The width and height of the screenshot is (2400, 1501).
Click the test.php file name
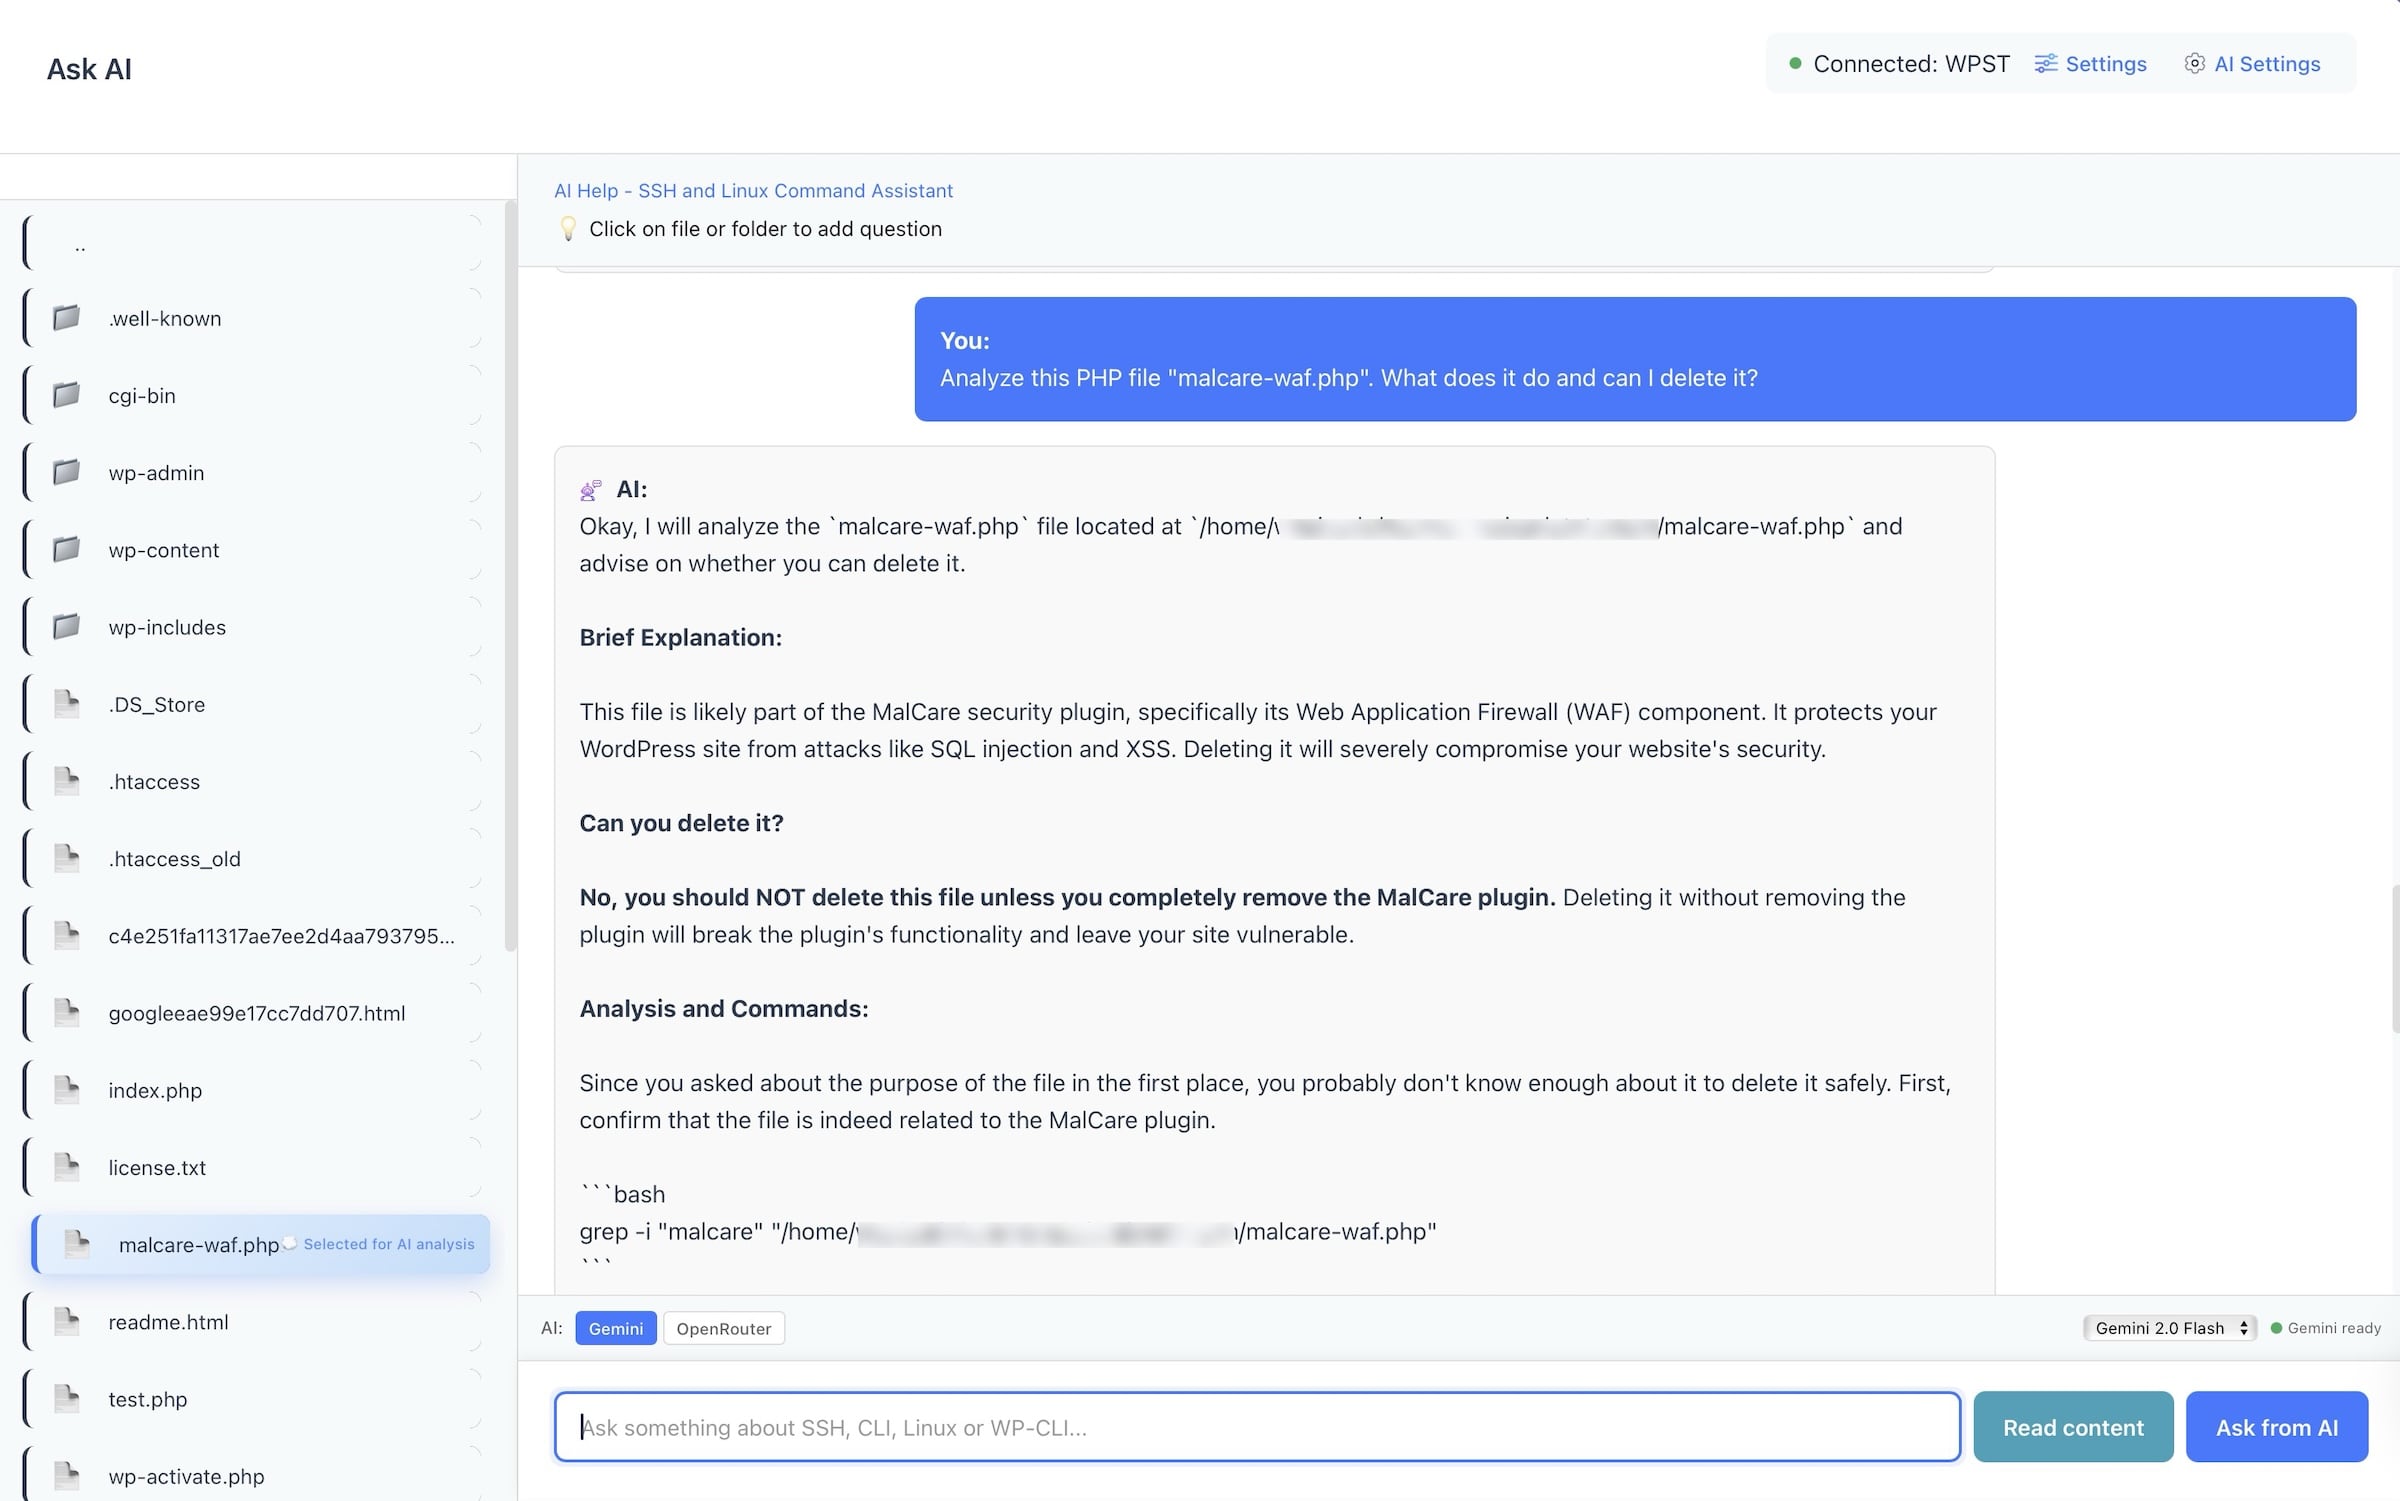(148, 1399)
